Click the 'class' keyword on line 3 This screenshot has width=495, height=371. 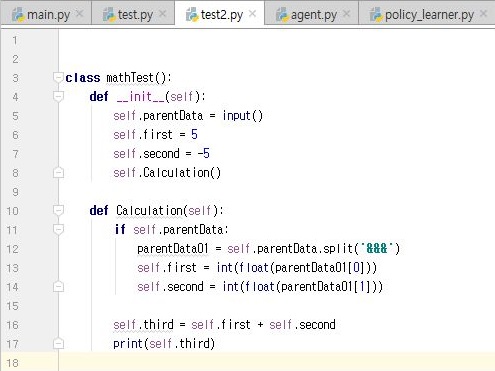click(x=83, y=78)
